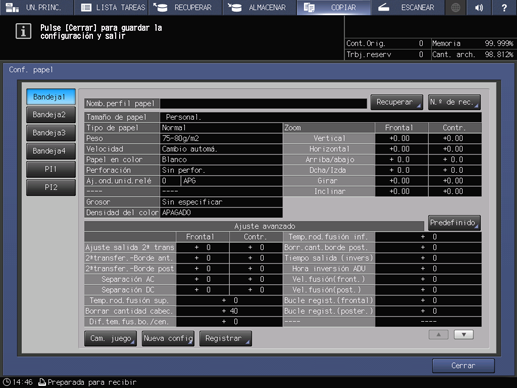This screenshot has height=388, width=517.
Task: Click the Tipo de papel Normal value
Action: pos(221,128)
